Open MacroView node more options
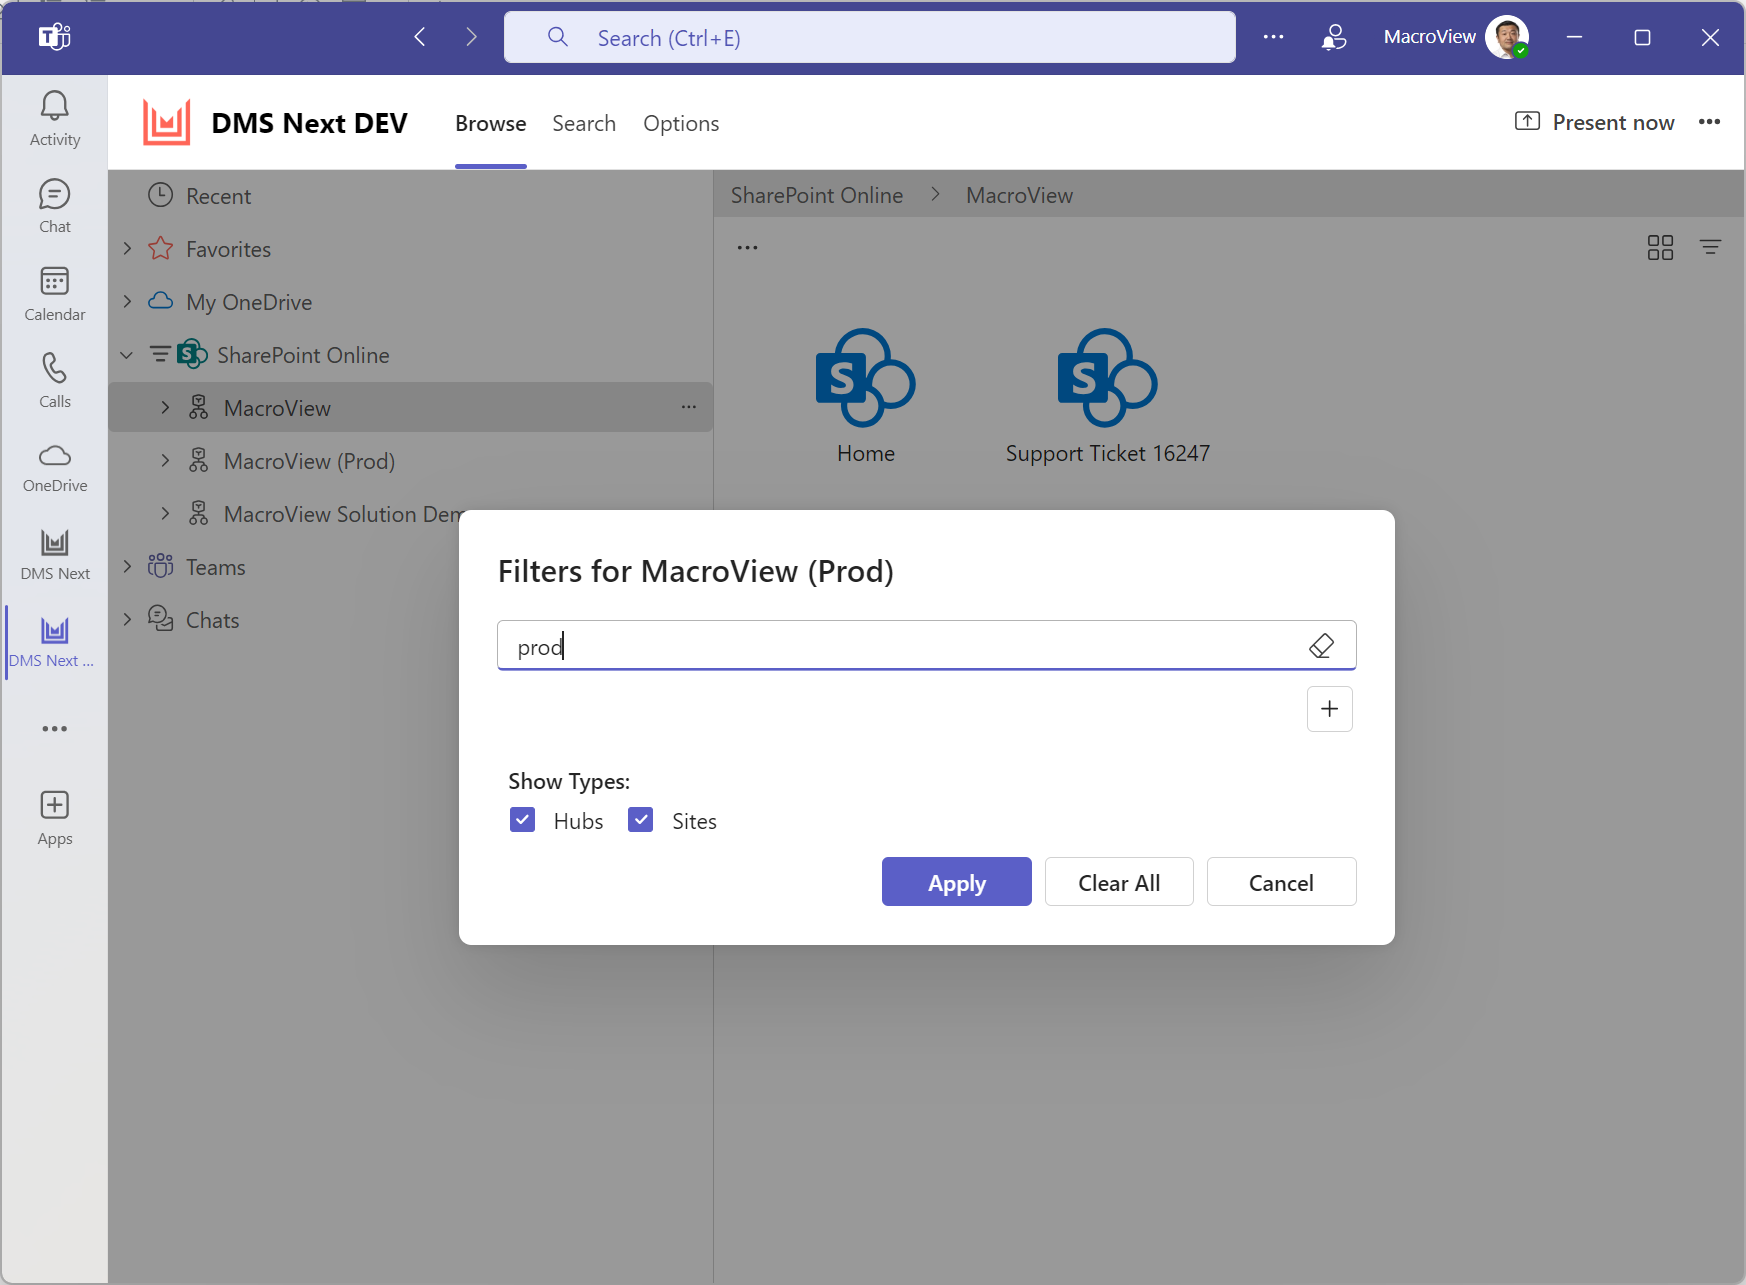1746x1285 pixels. 689,407
